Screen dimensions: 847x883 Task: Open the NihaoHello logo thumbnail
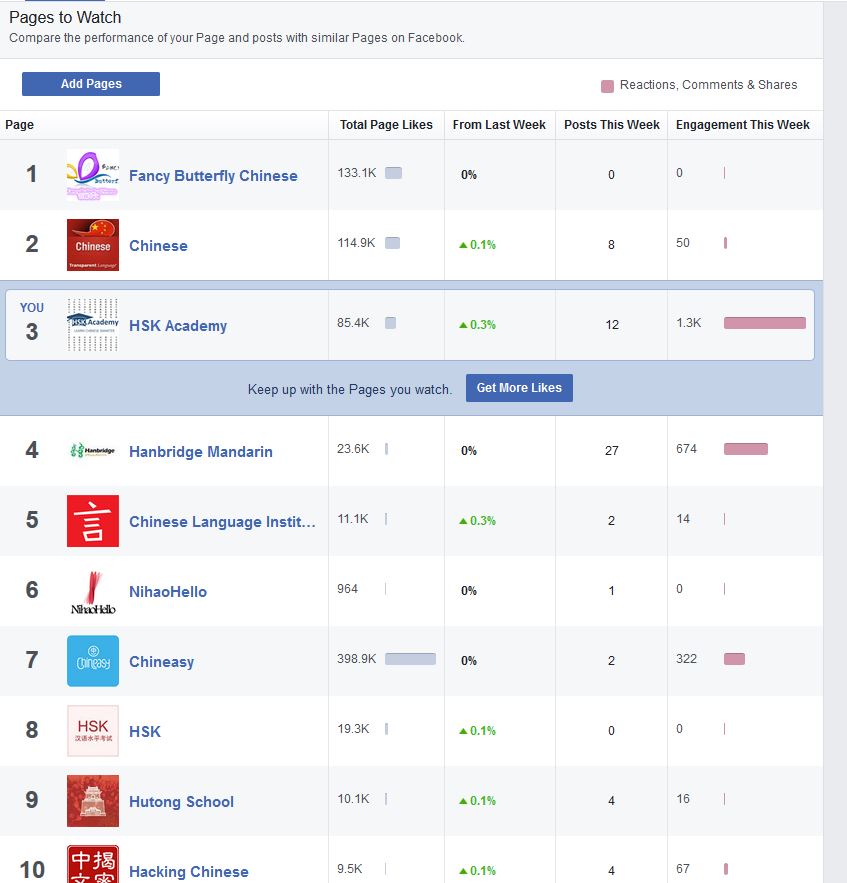(x=92, y=591)
